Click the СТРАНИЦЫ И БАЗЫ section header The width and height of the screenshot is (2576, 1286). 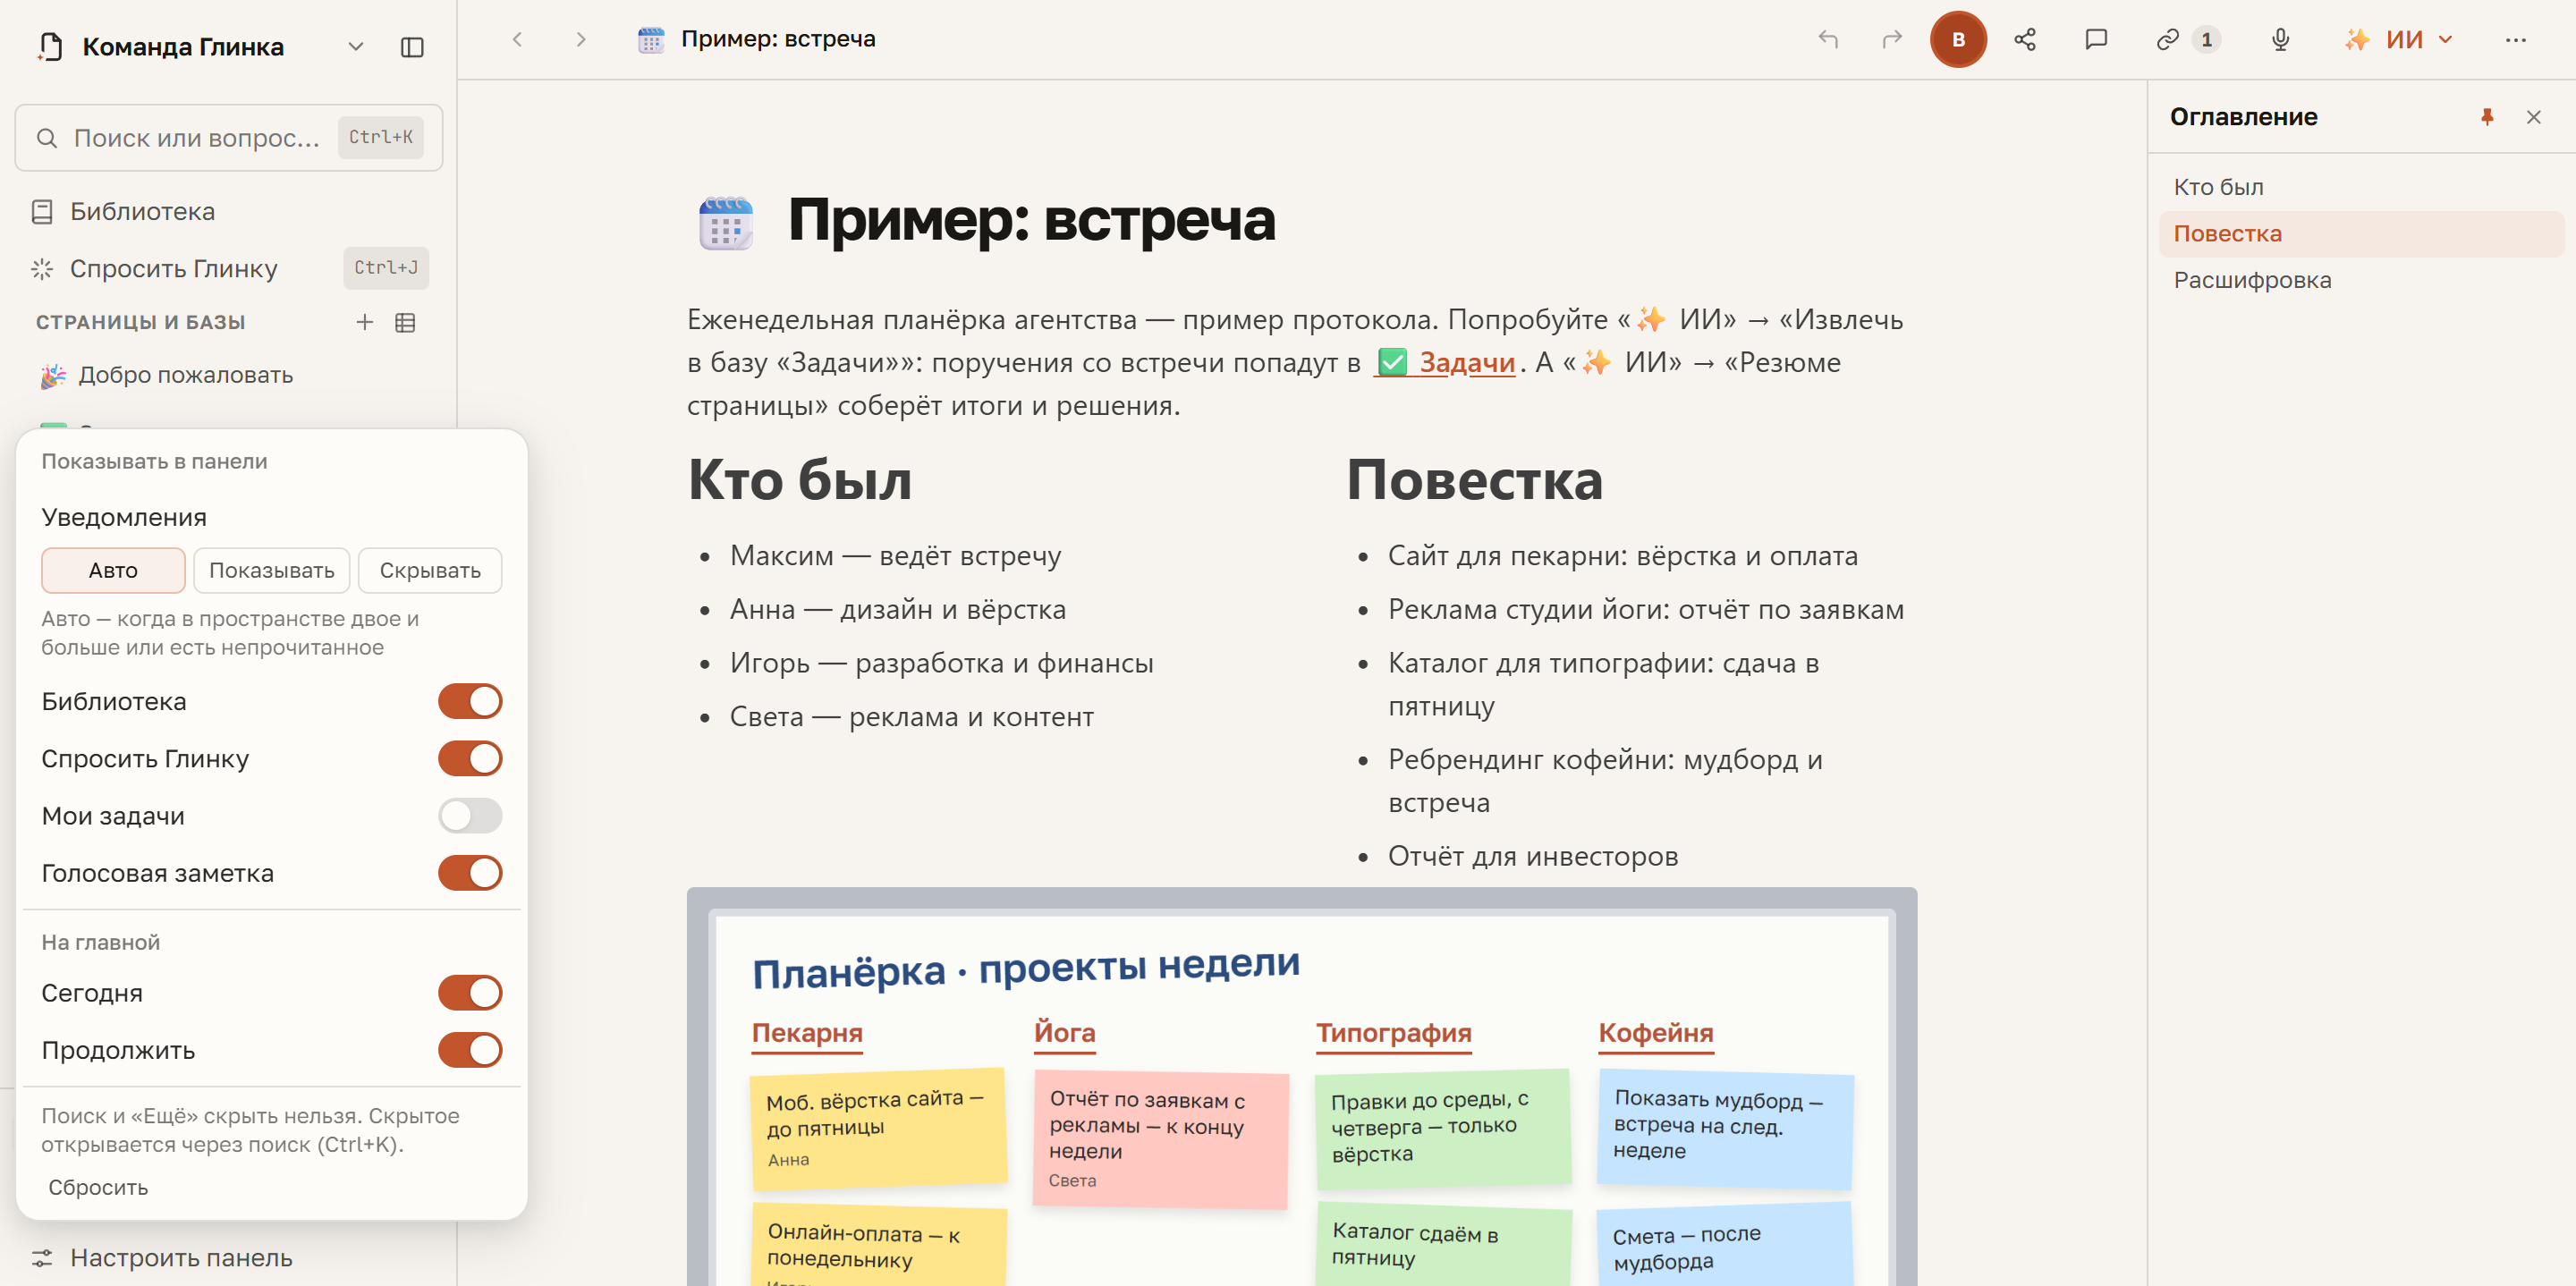(x=140, y=322)
